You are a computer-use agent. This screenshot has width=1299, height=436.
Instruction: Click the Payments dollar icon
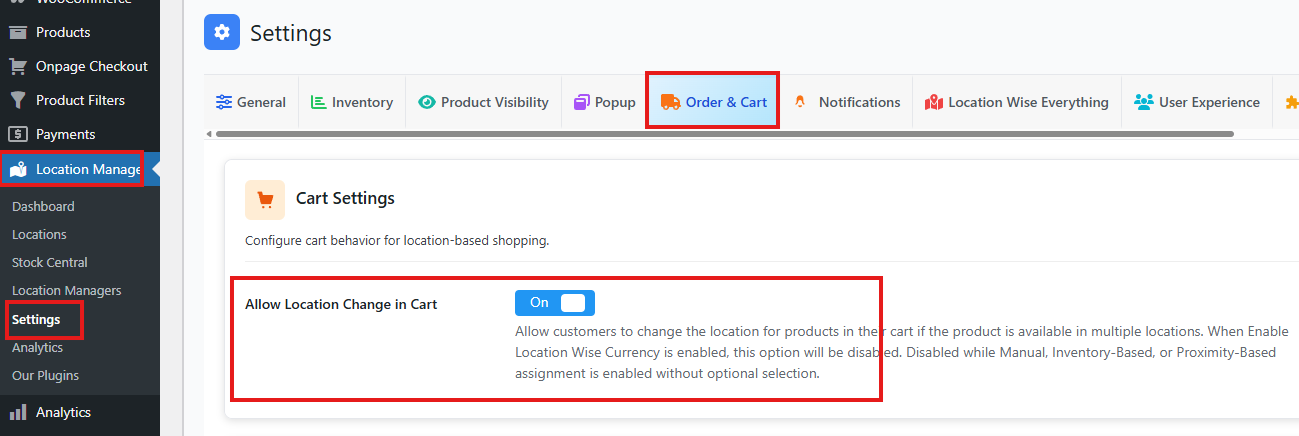click(x=18, y=134)
